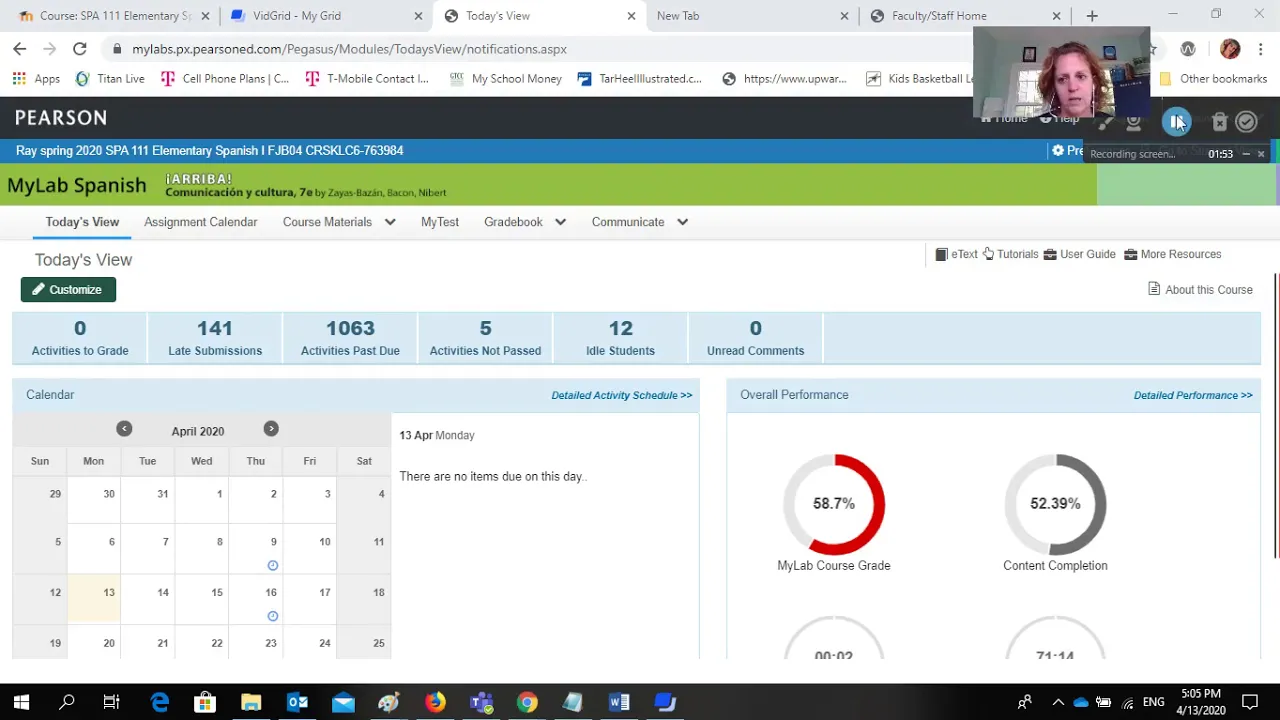Click the trash icon on recorder overlay

pos(1219,122)
